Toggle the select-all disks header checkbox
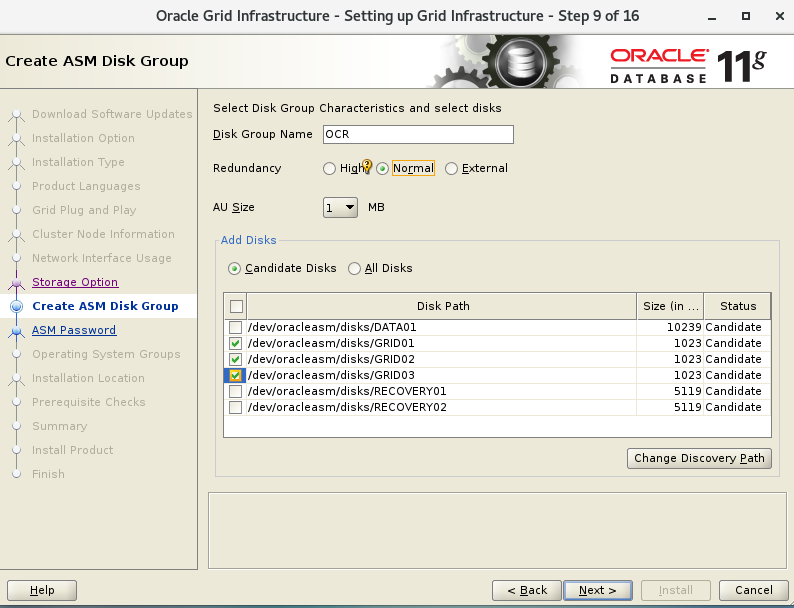Screen dimensions: 794x608 (236, 306)
